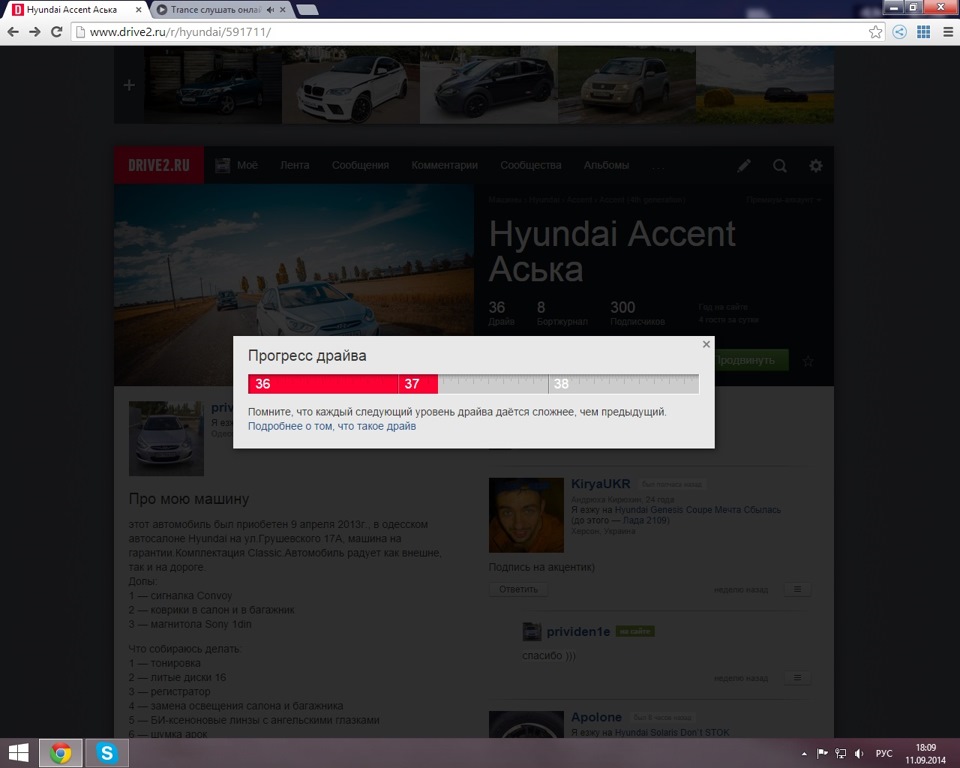Go back in browser history
Screen dimensions: 960x768
(13, 32)
